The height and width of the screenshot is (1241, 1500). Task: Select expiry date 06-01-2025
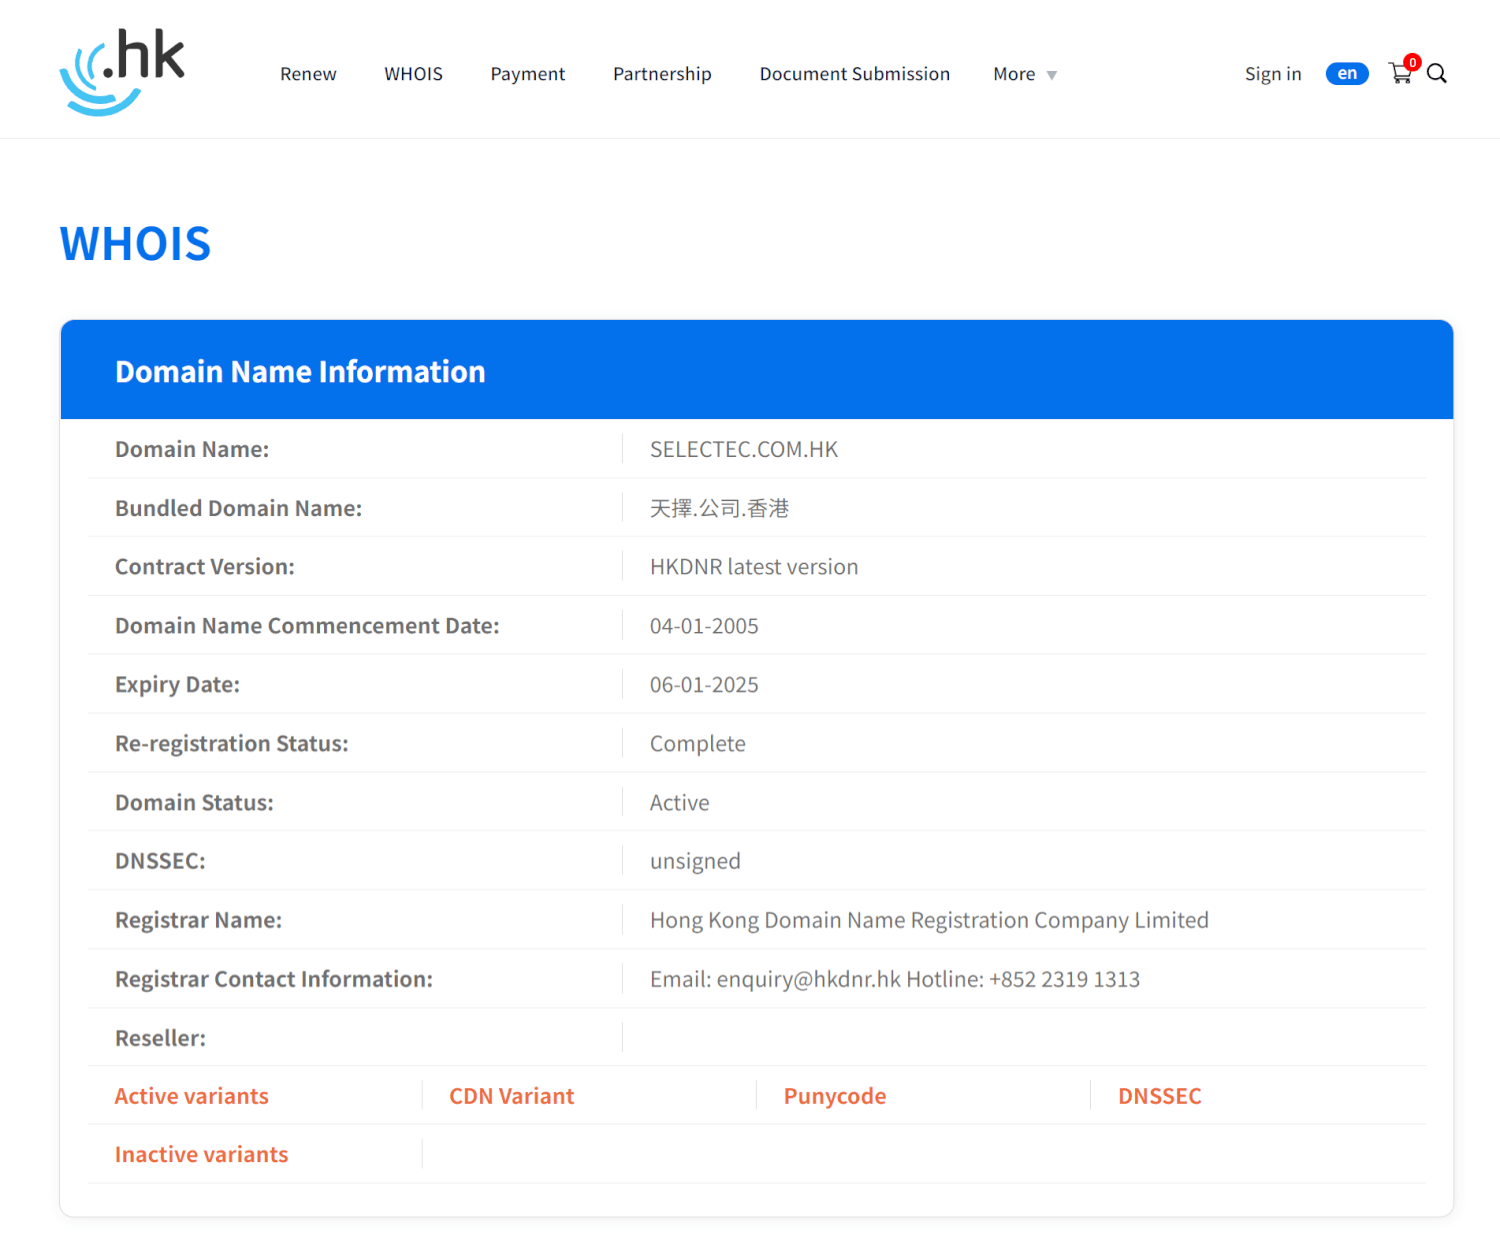704,685
